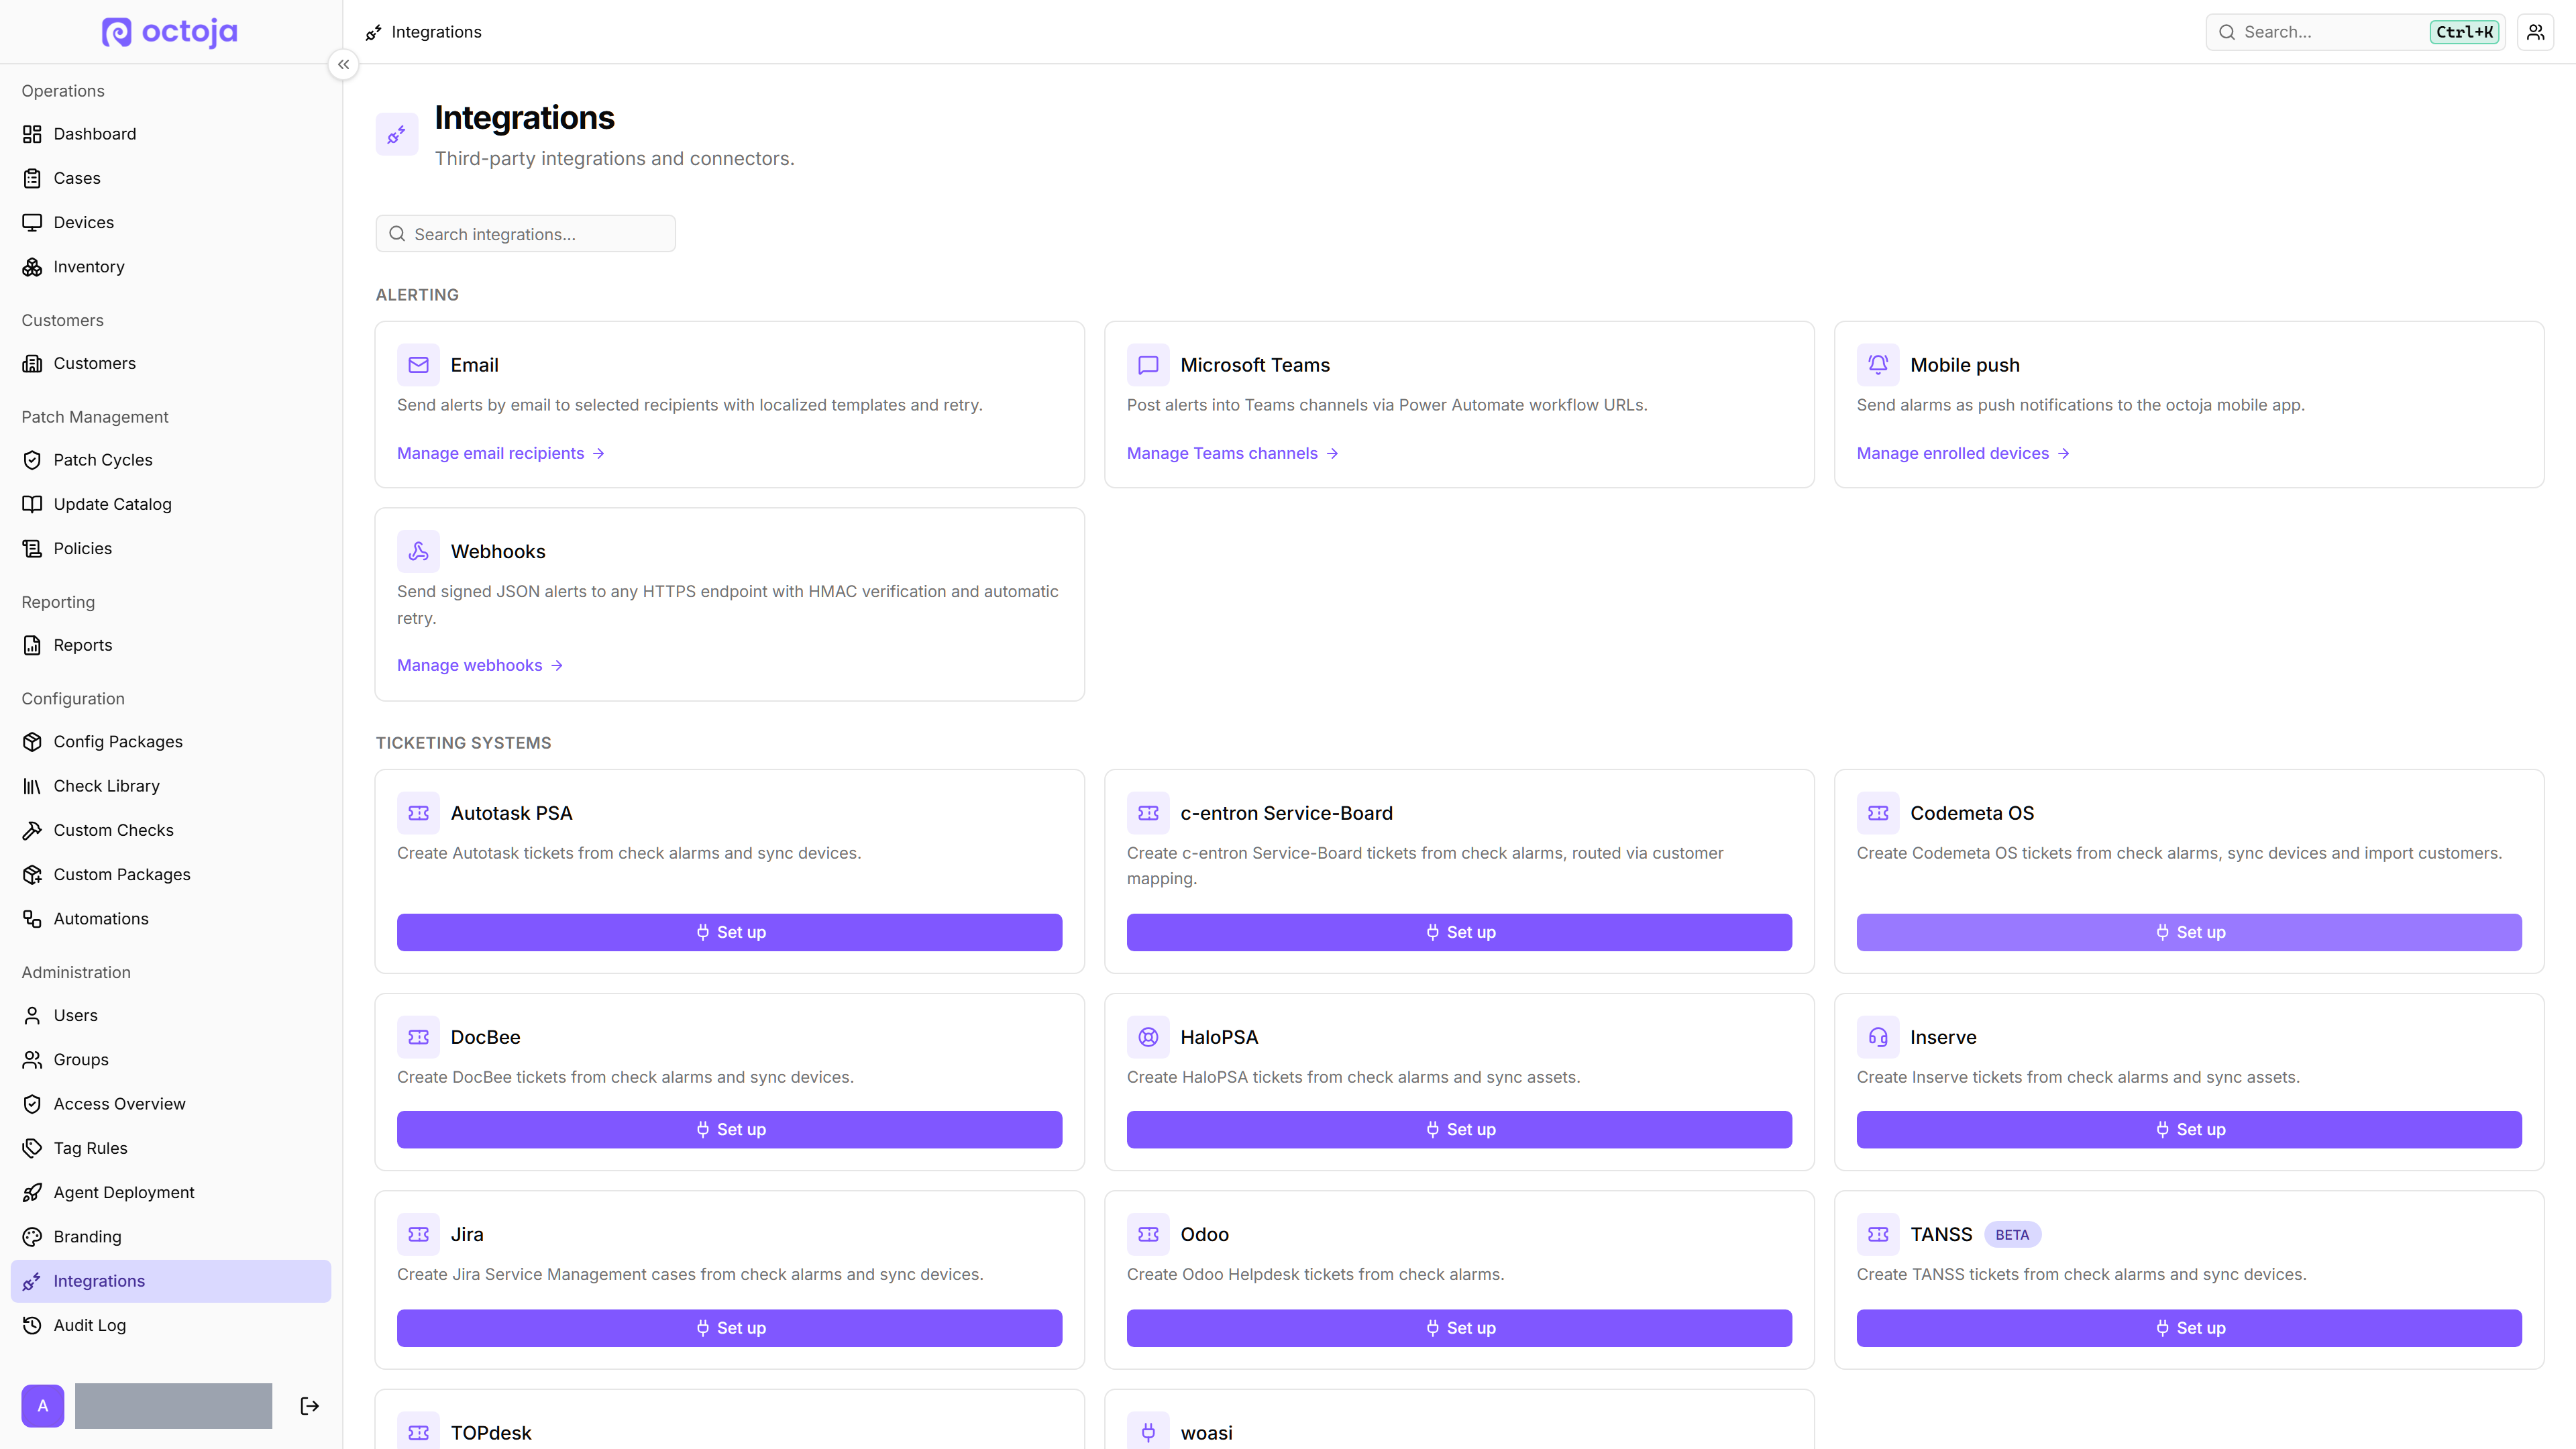The height and width of the screenshot is (1449, 2576).
Task: Open the Dashboard page
Action: click(171, 134)
